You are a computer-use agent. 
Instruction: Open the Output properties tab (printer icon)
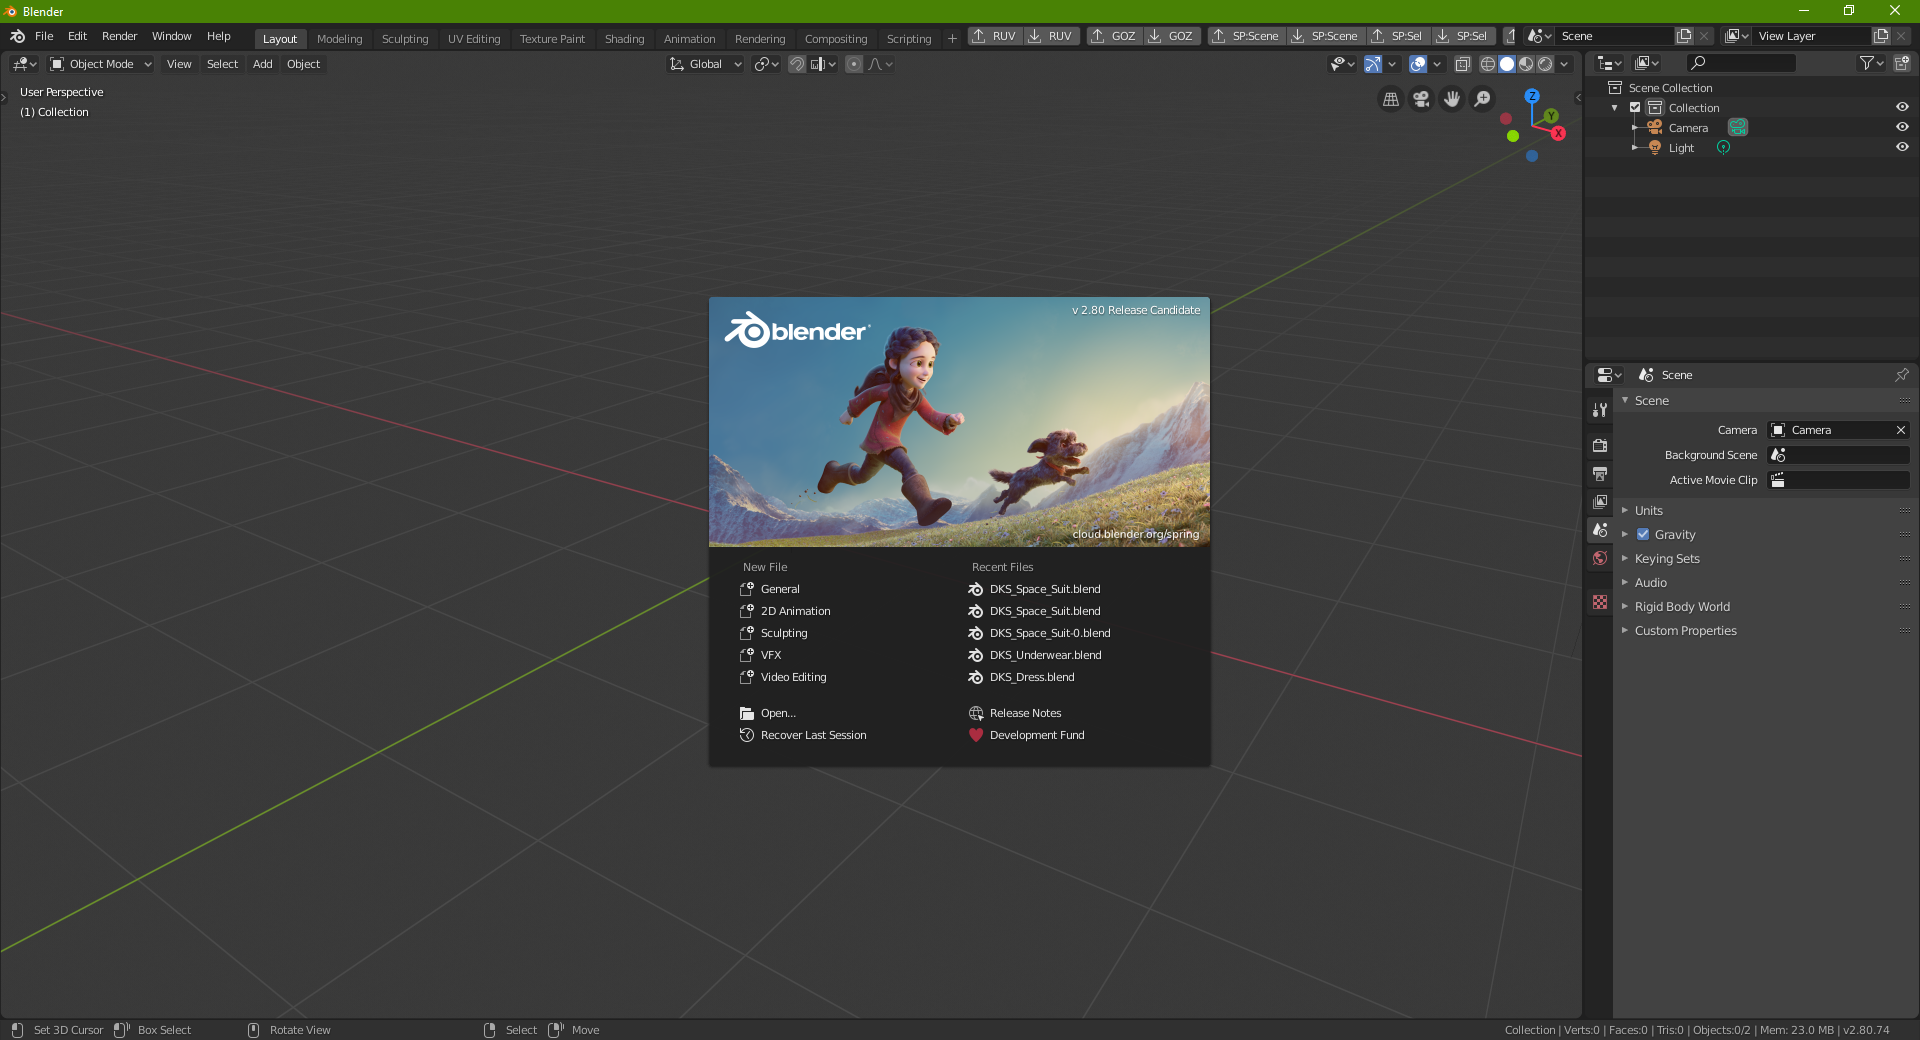click(1600, 473)
